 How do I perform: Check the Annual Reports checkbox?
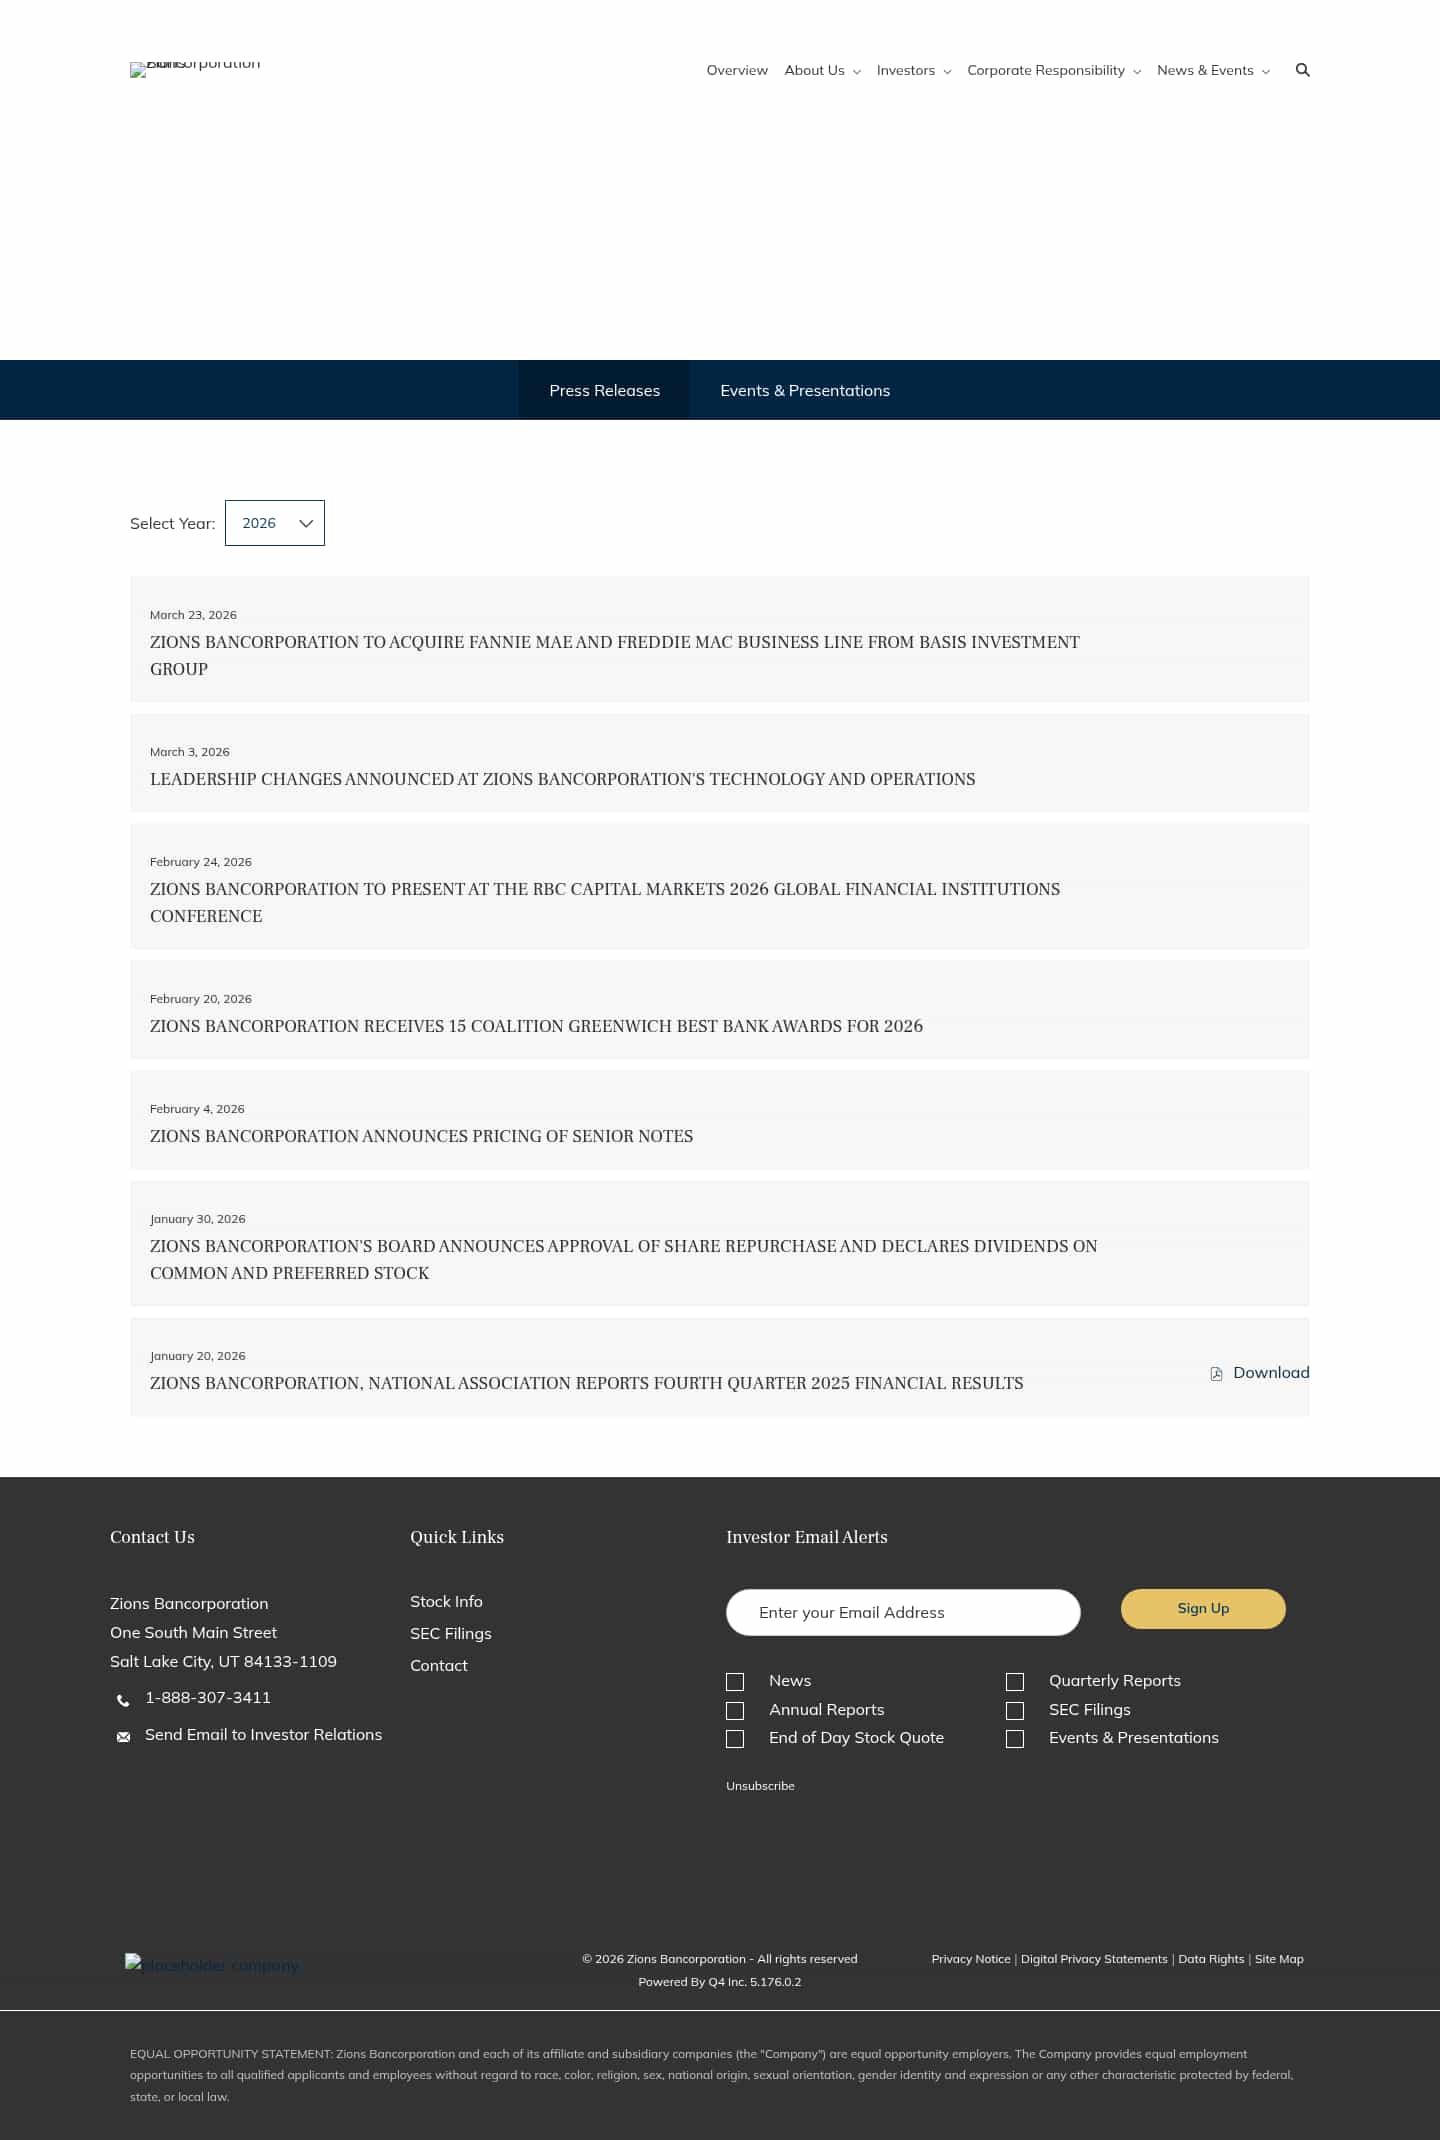(735, 1711)
